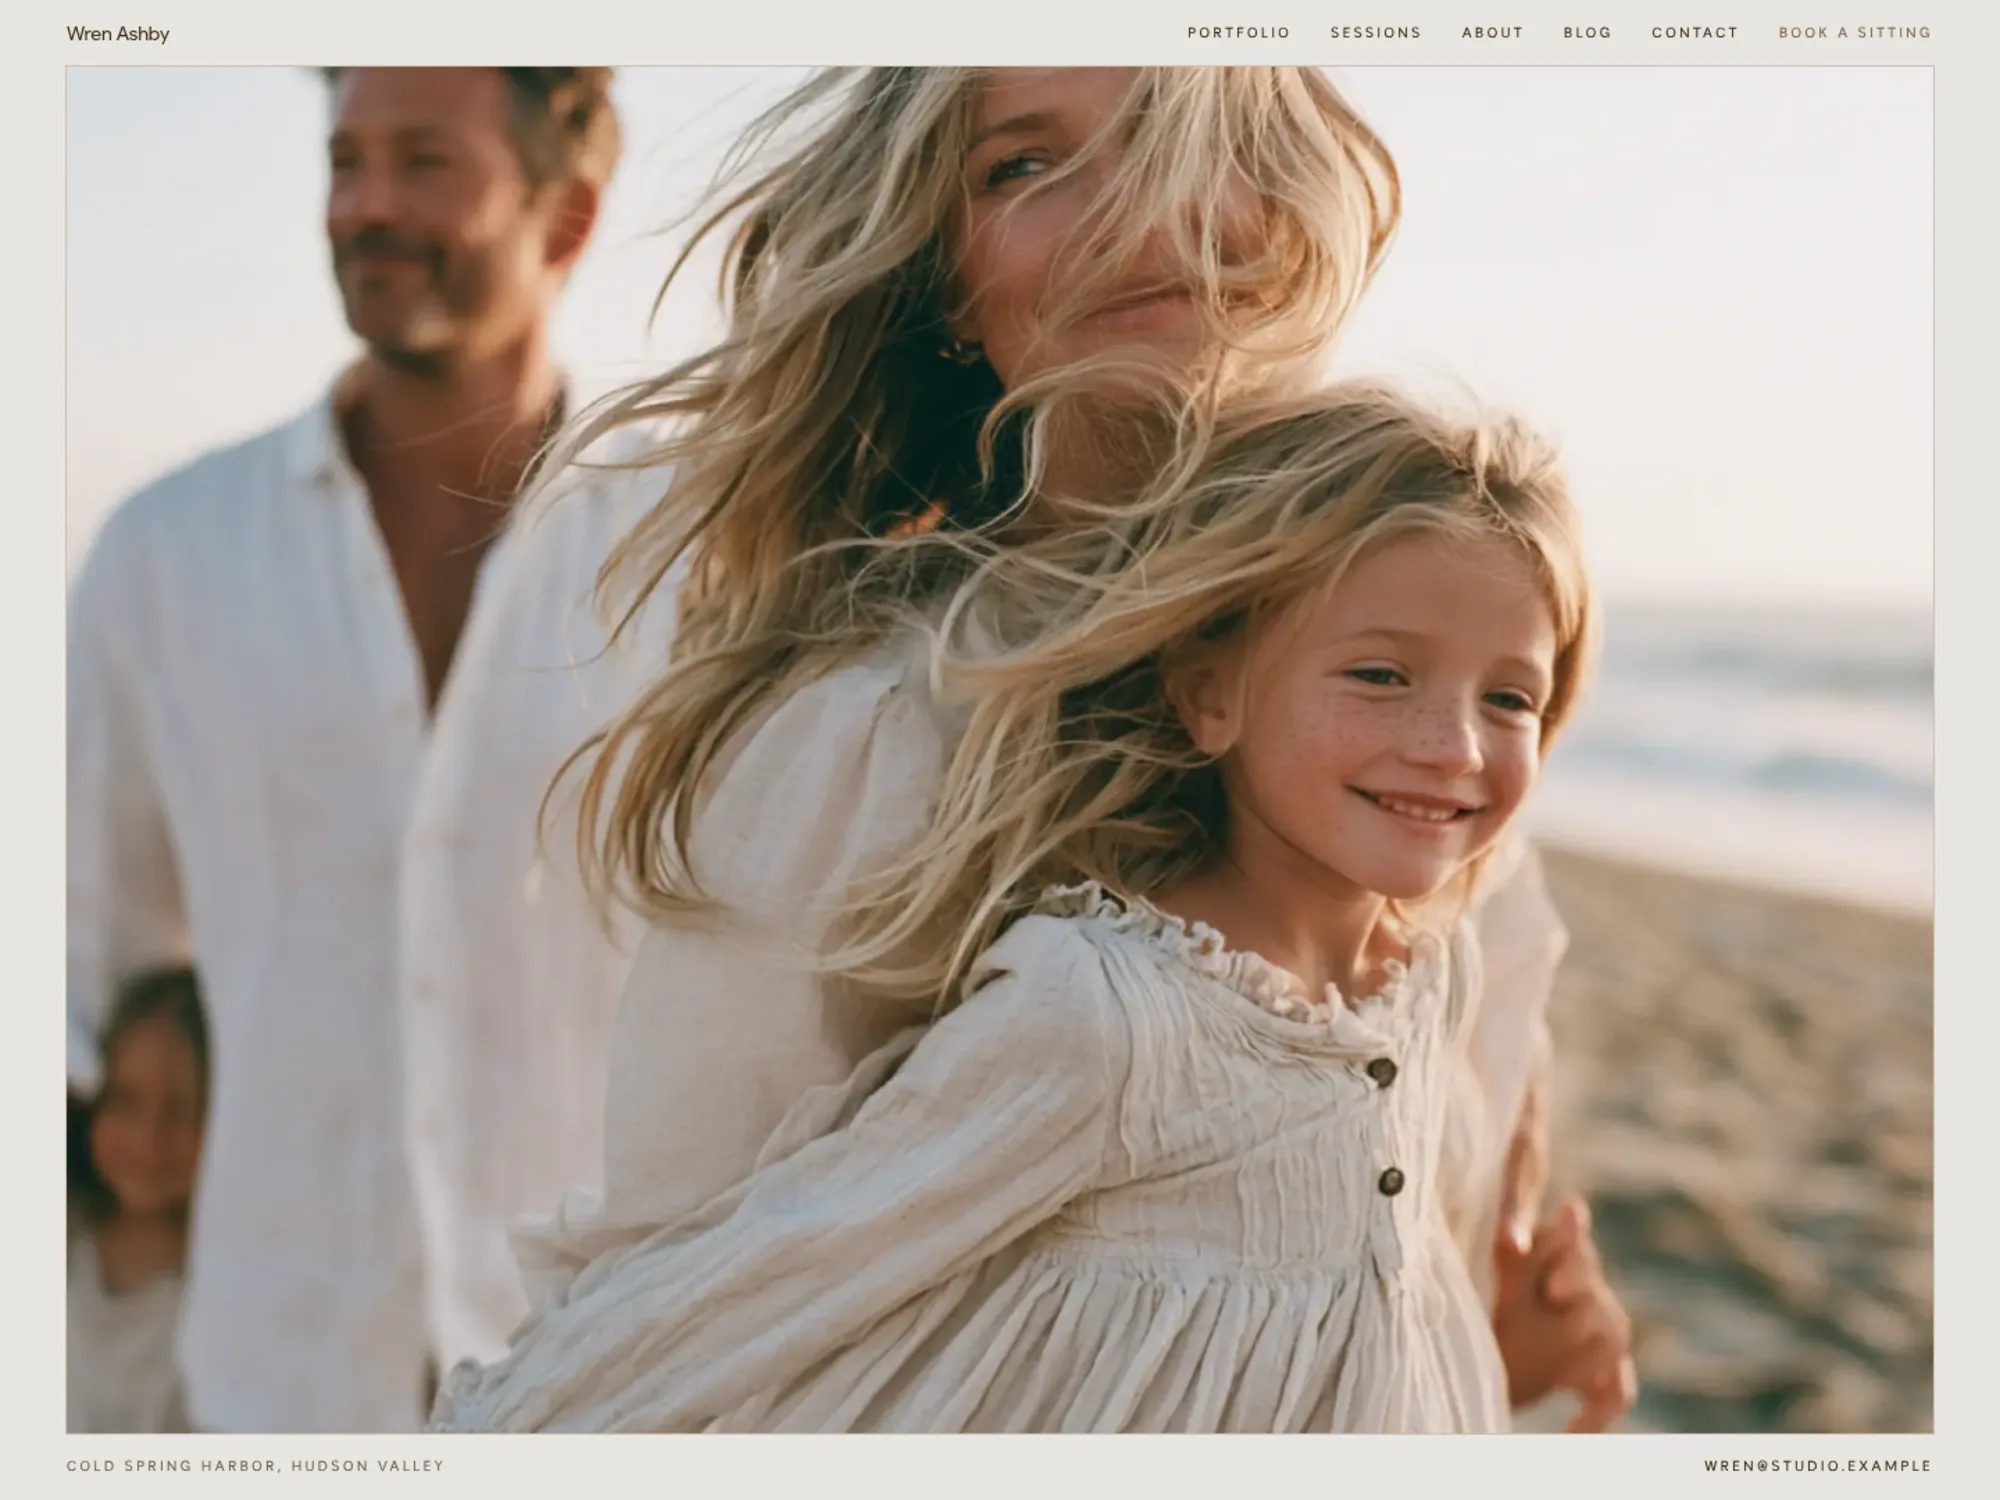Open the Contact page
2000x1500 pixels.
coord(1695,33)
